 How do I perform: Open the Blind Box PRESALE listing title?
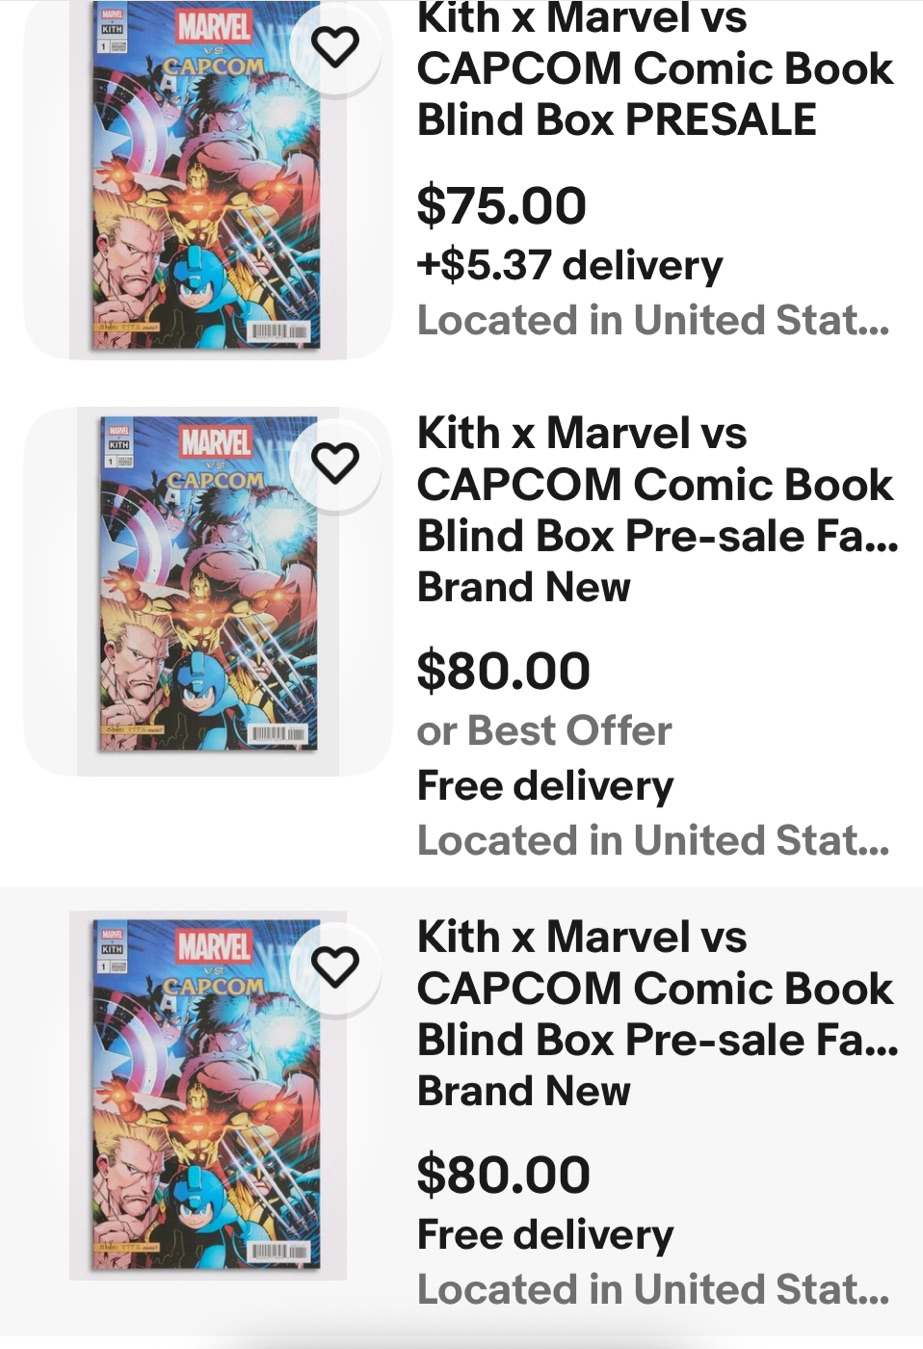(x=654, y=70)
